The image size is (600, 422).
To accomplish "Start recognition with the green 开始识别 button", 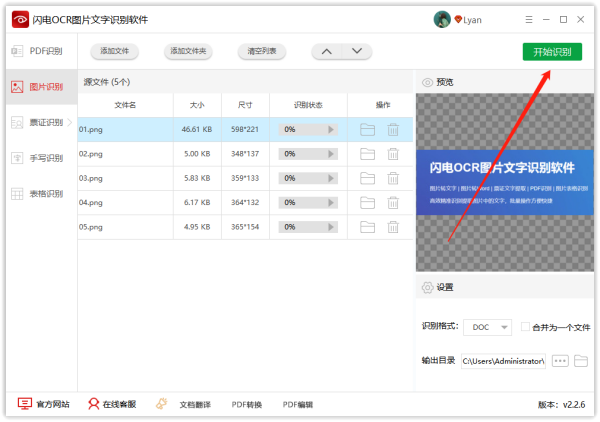I will pos(551,51).
